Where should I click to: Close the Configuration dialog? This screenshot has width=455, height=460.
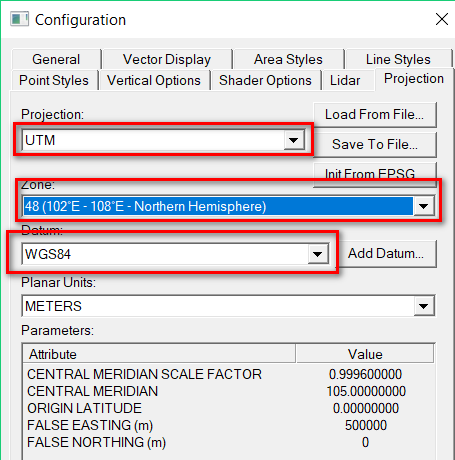442,19
